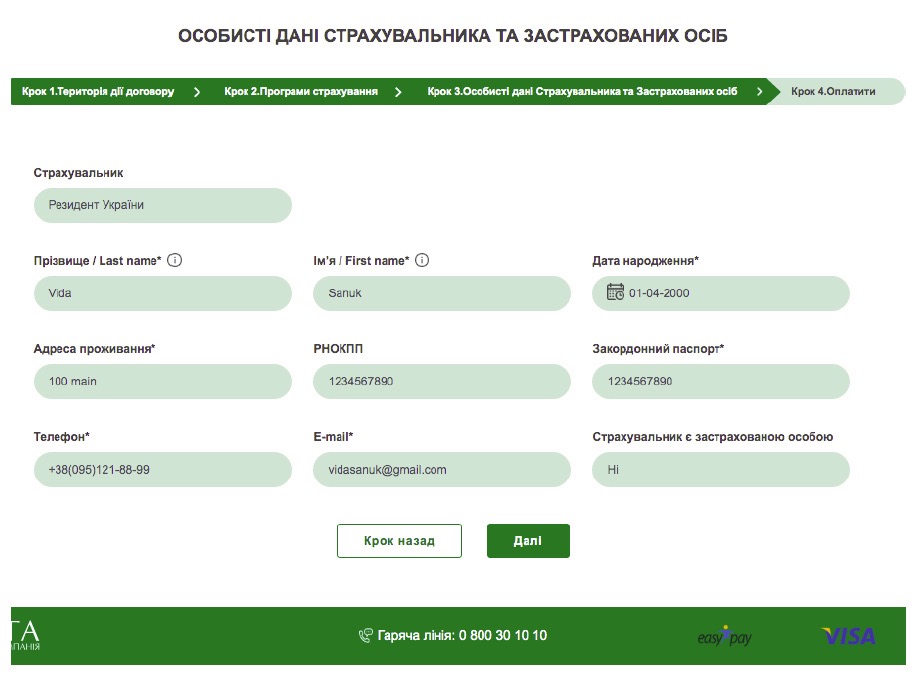Click info icon next to First name label
Screen dimensions: 916x676
point(422,260)
